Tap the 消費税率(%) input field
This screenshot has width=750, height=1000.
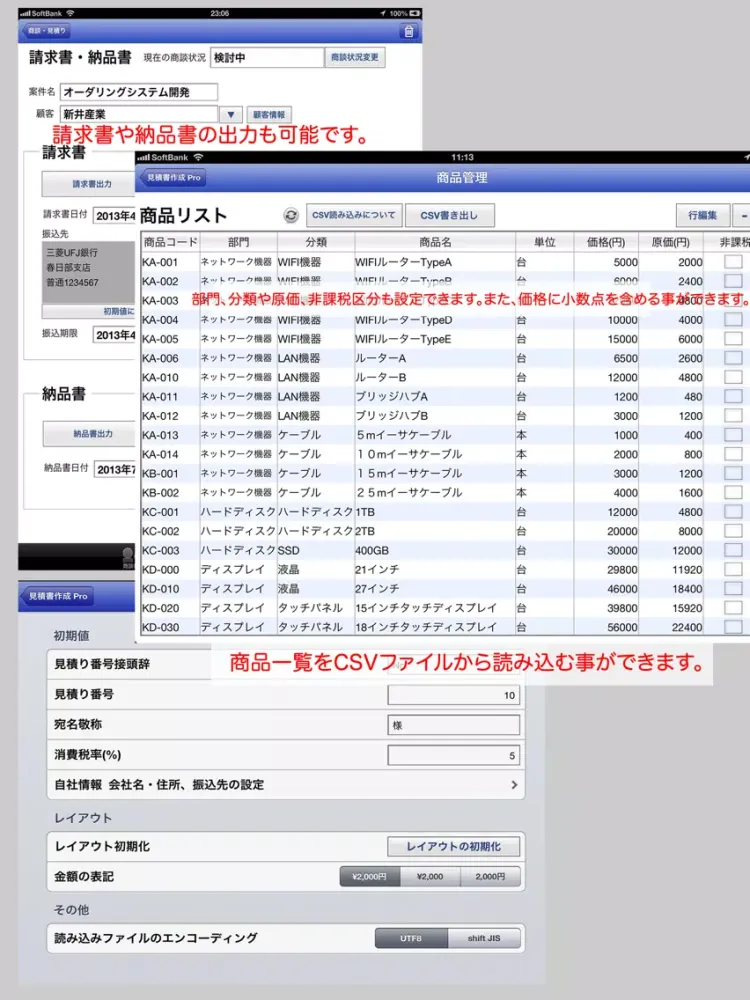(x=453, y=755)
